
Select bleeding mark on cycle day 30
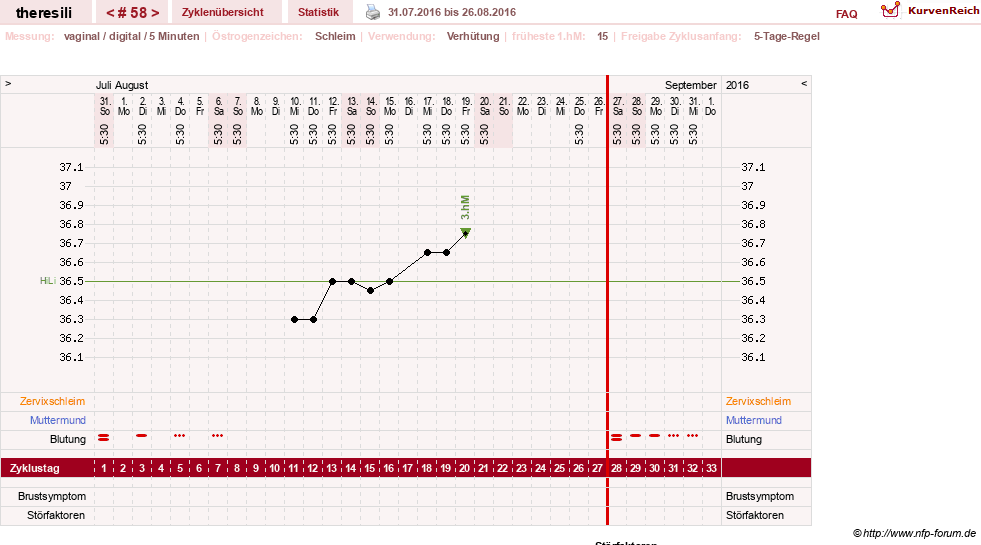654,435
